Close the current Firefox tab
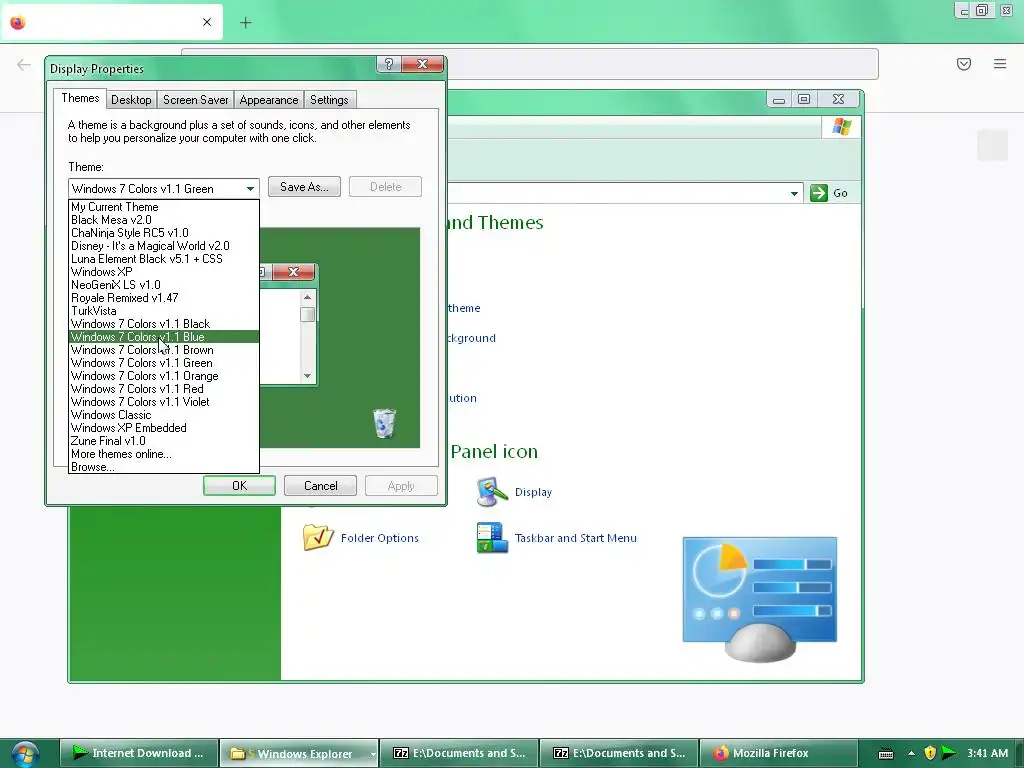Viewport: 1024px width, 768px height. click(207, 22)
